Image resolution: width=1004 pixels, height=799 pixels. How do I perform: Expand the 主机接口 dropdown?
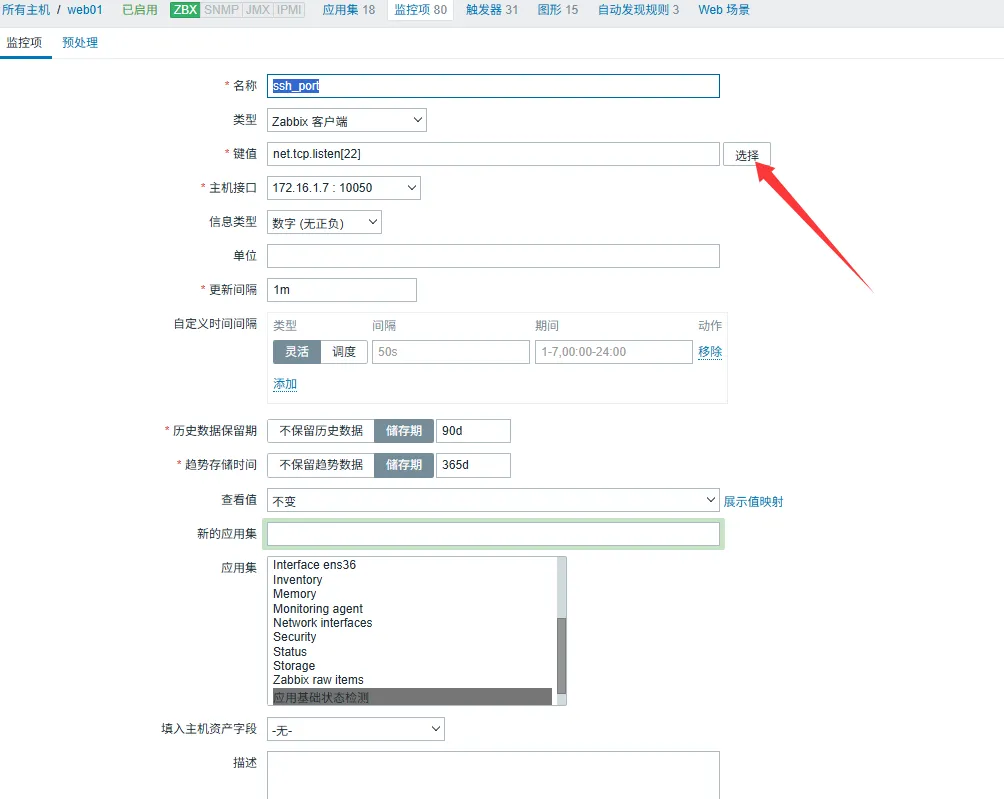tap(343, 188)
